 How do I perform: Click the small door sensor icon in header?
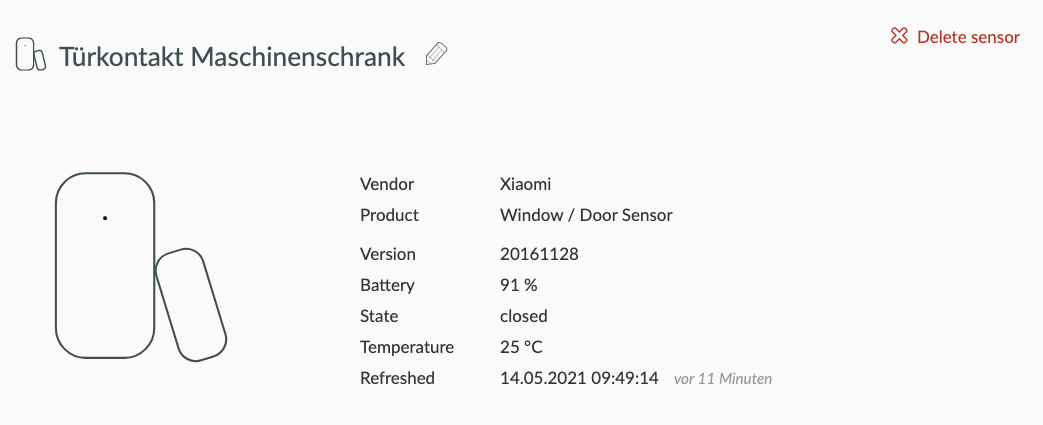point(30,55)
